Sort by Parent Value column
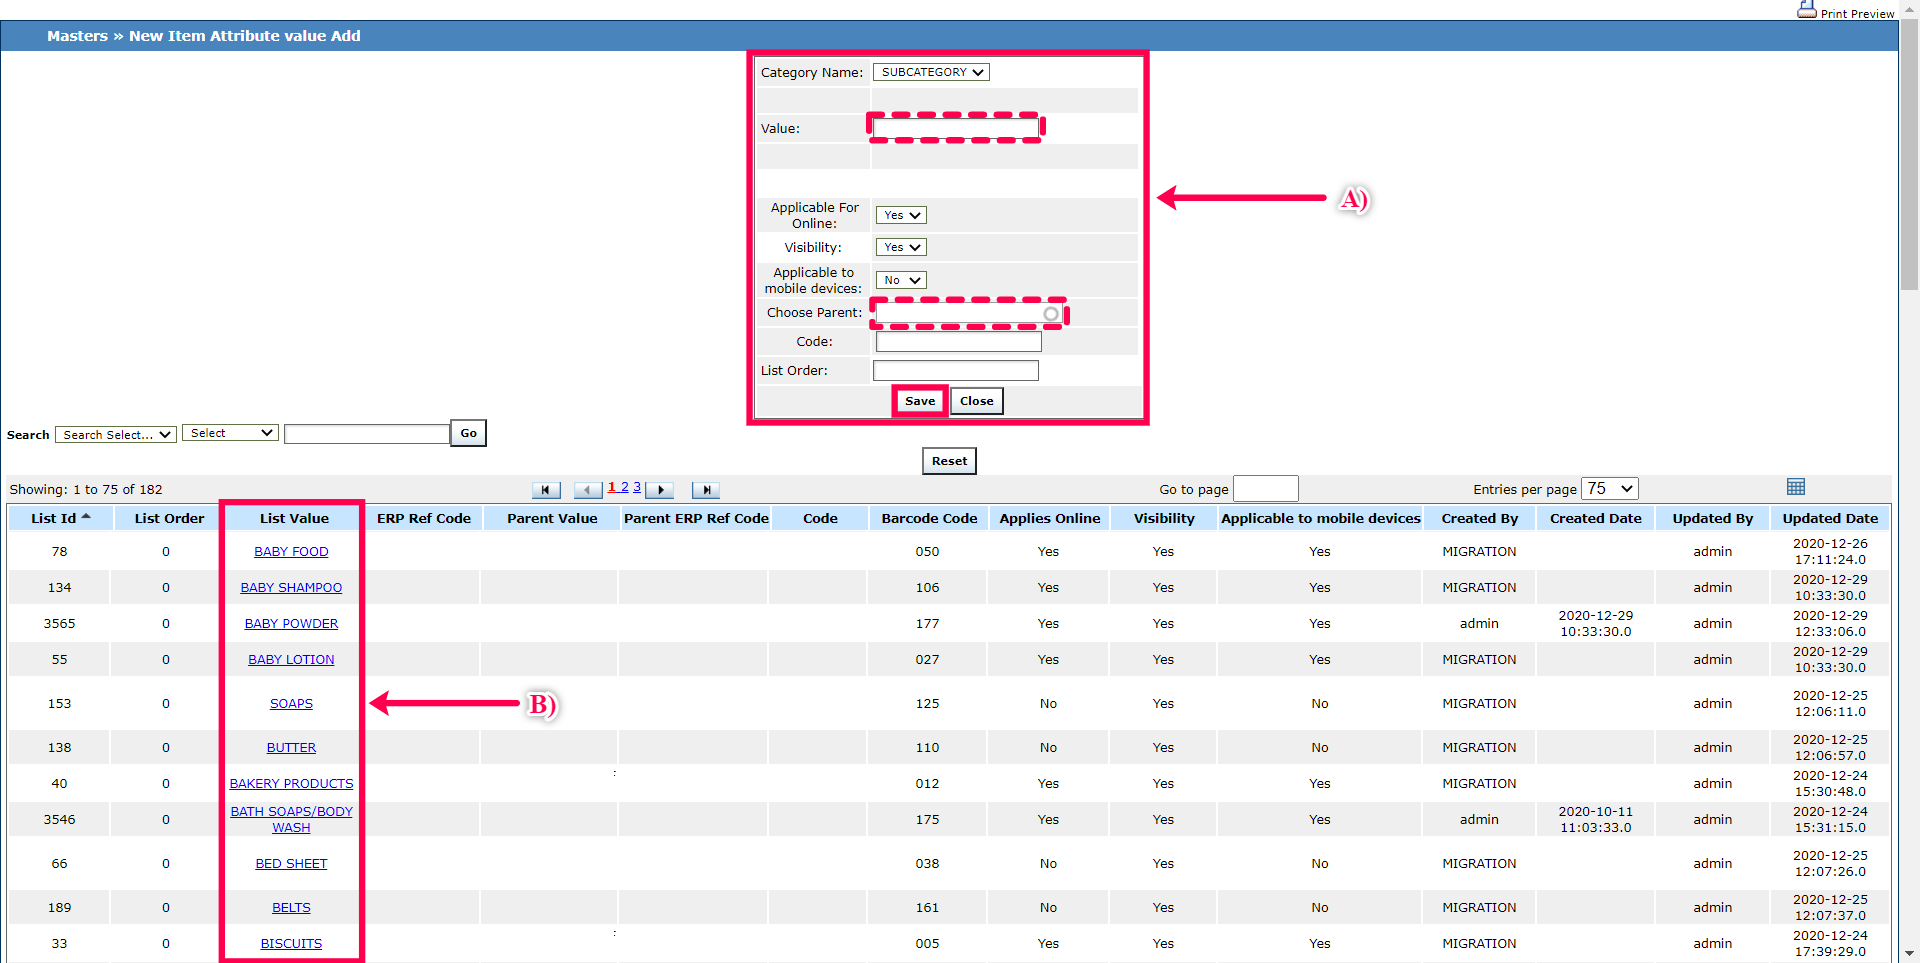The image size is (1920, 963). click(x=552, y=518)
